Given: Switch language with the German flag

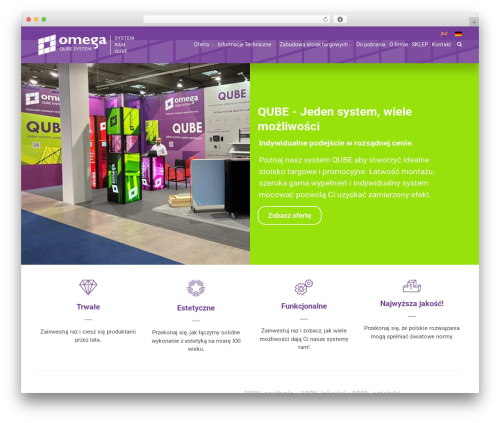Looking at the screenshot, I should click(x=458, y=34).
